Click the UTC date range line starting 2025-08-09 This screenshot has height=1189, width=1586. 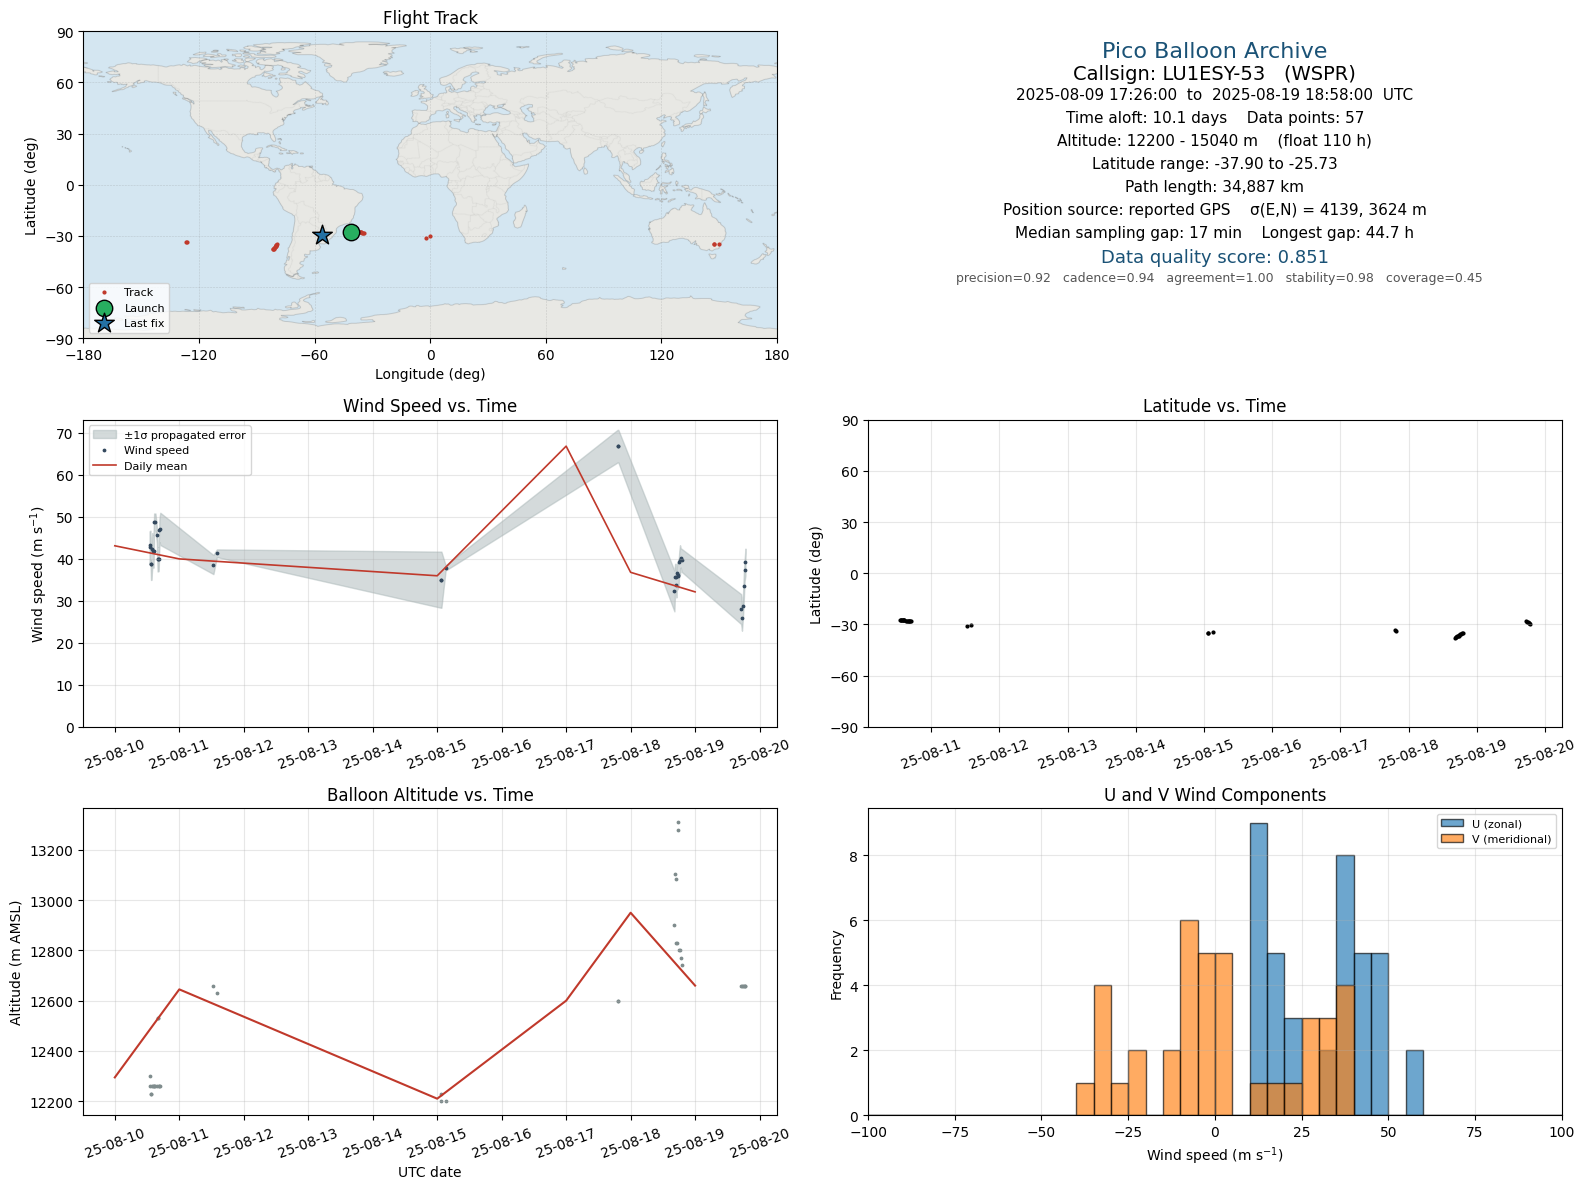[1214, 95]
